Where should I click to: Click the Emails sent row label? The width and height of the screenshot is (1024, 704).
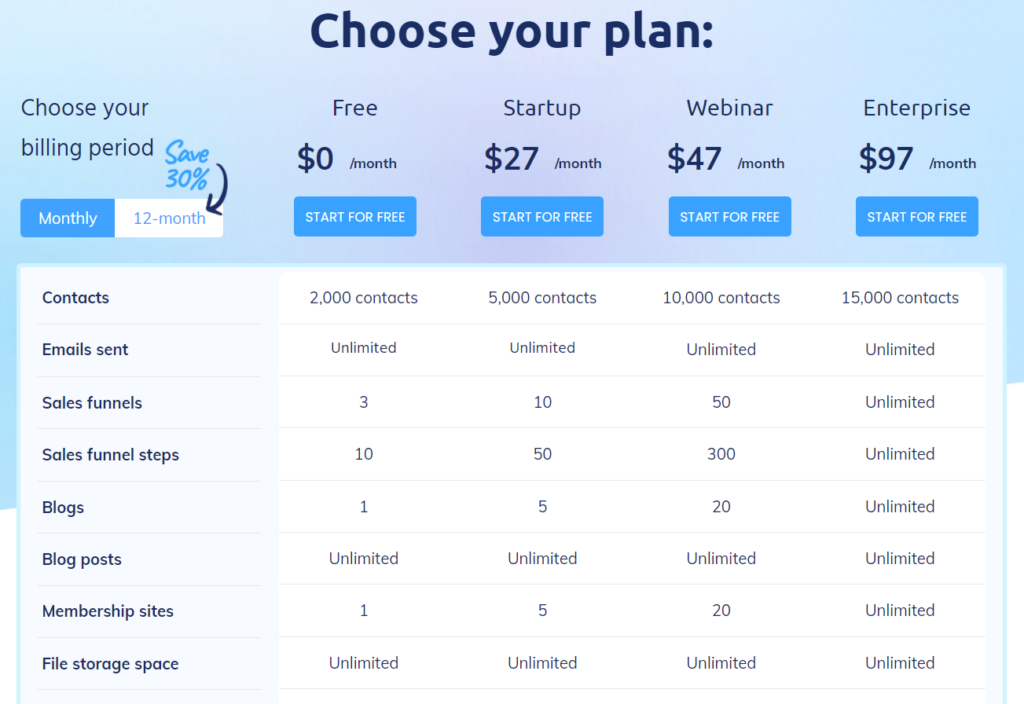coord(85,349)
